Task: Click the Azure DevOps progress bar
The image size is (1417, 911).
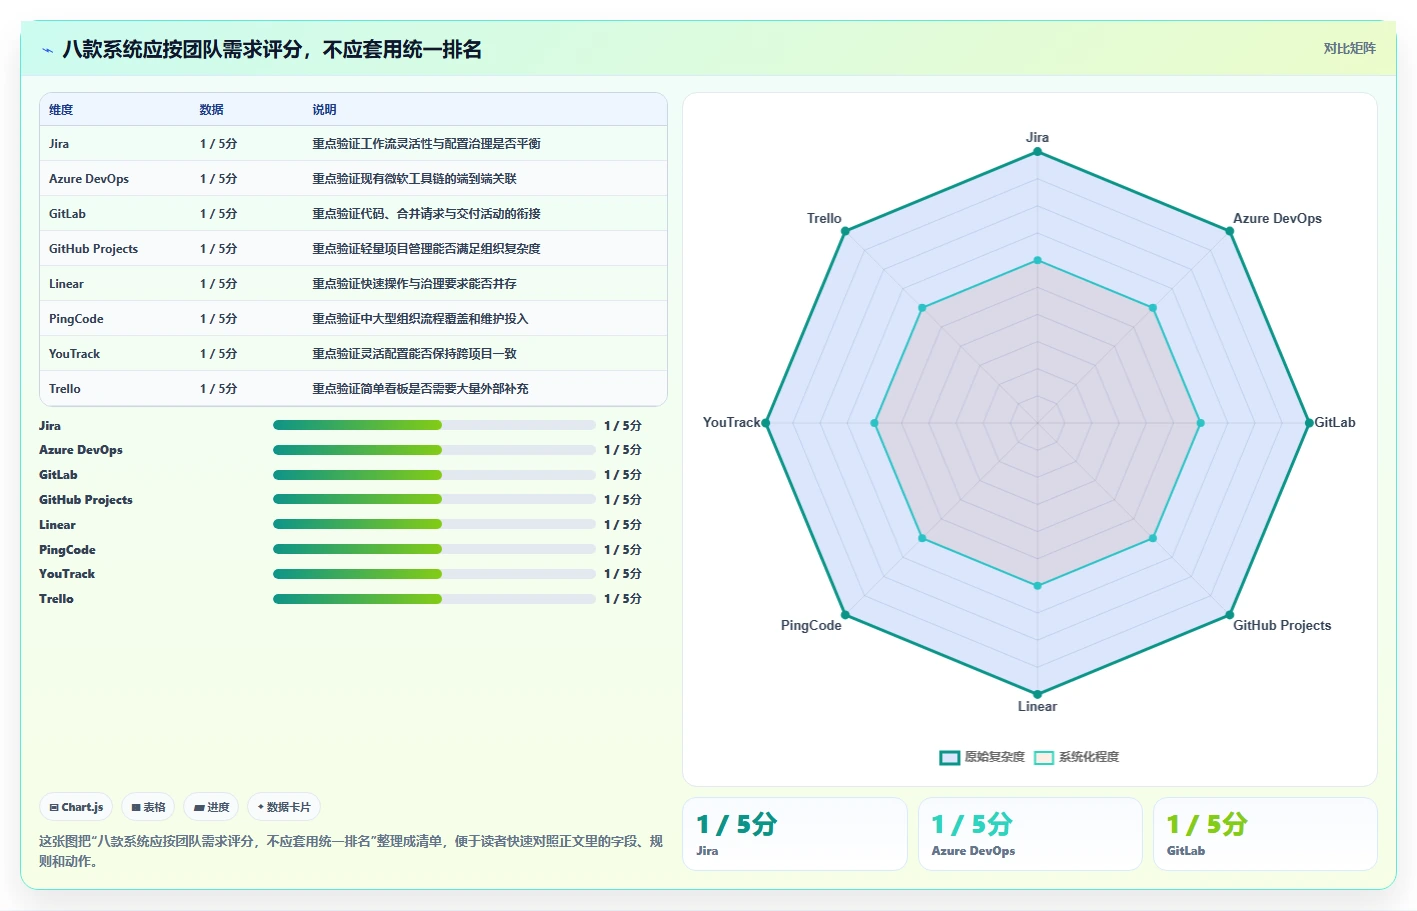Action: (434, 450)
